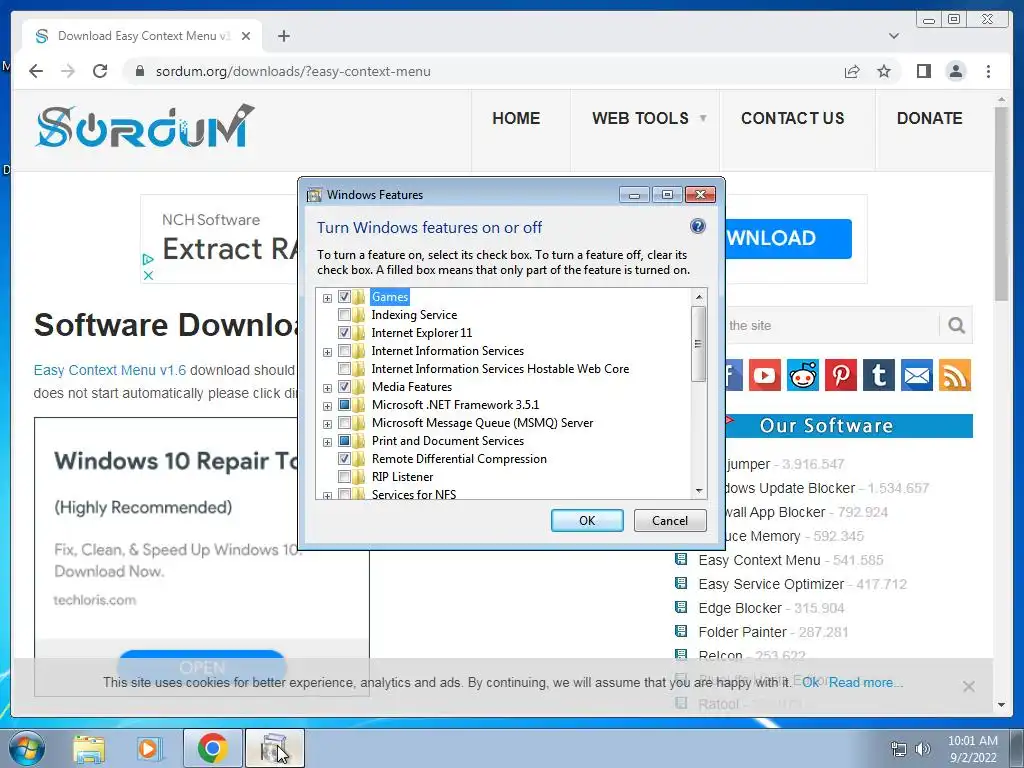1024x768 pixels.
Task: Expand the Media Features node
Action: (x=327, y=388)
